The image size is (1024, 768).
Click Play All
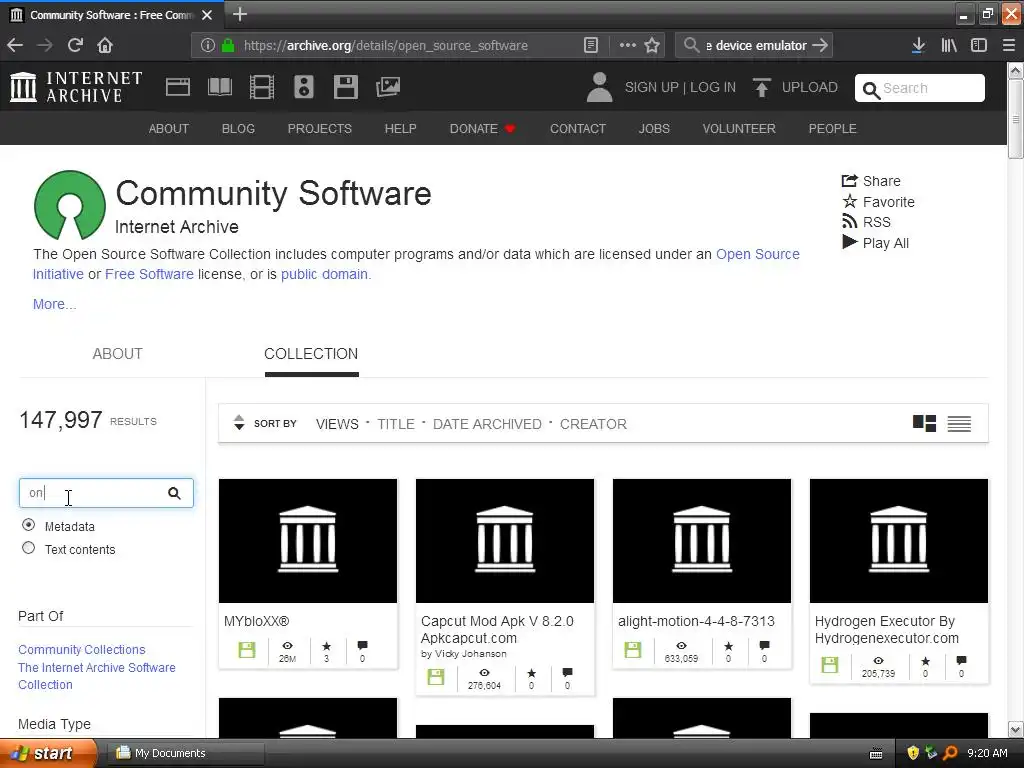click(x=875, y=243)
